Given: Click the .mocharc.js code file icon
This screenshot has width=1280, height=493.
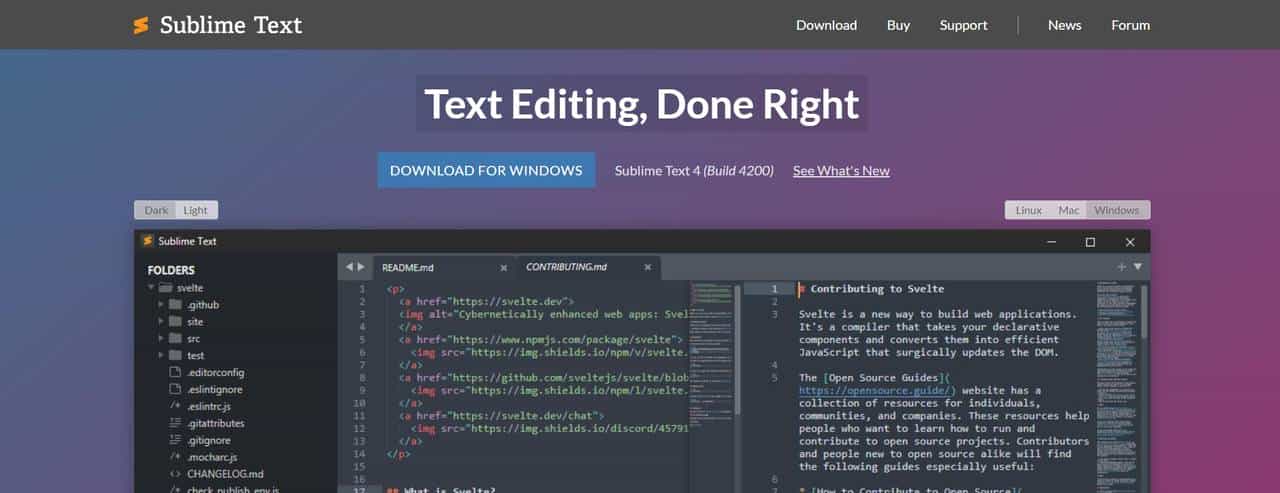Looking at the screenshot, I should [x=175, y=457].
